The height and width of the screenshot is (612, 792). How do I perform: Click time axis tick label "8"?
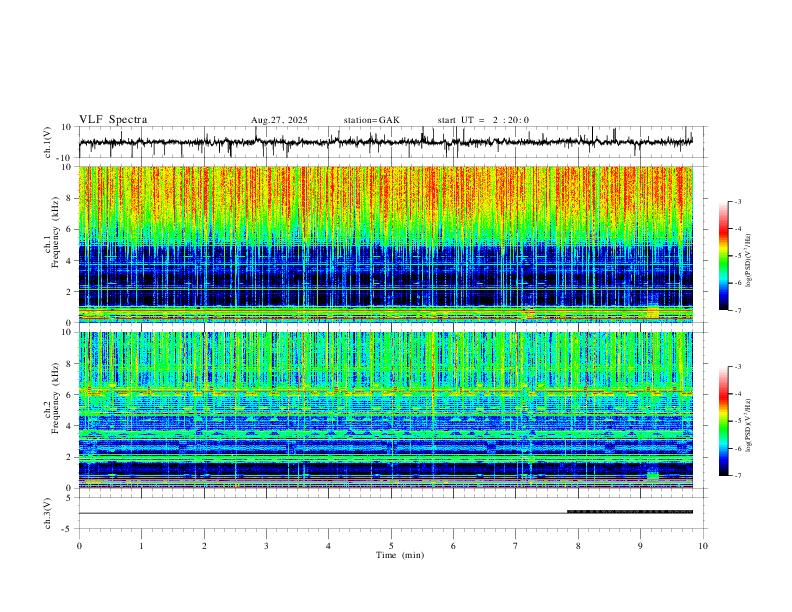point(578,546)
